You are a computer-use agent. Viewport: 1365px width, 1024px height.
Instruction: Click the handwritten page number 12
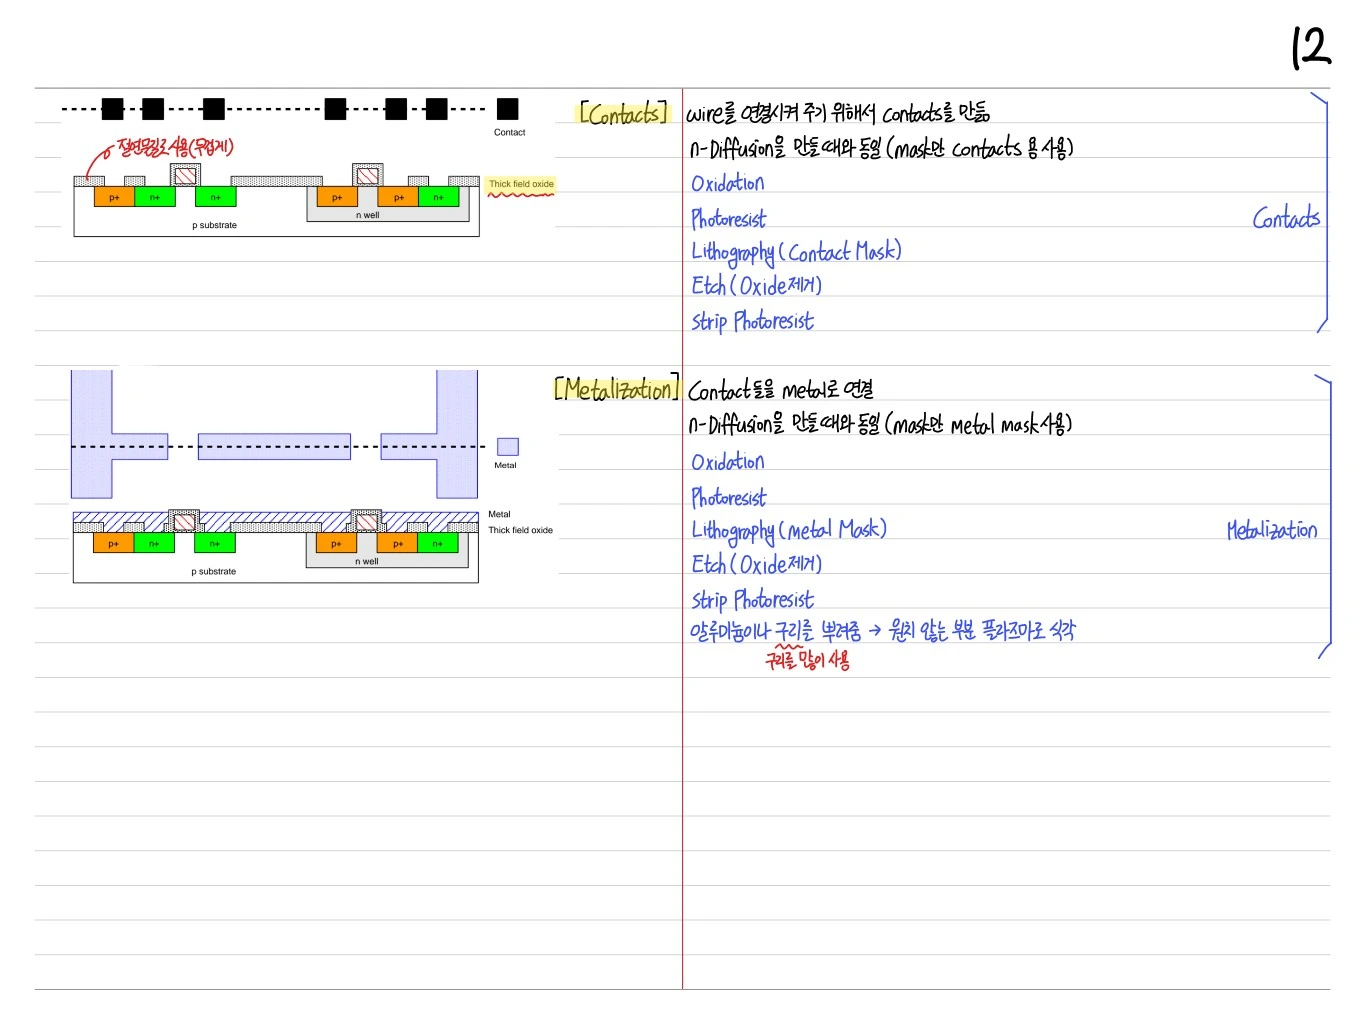pos(1311,47)
